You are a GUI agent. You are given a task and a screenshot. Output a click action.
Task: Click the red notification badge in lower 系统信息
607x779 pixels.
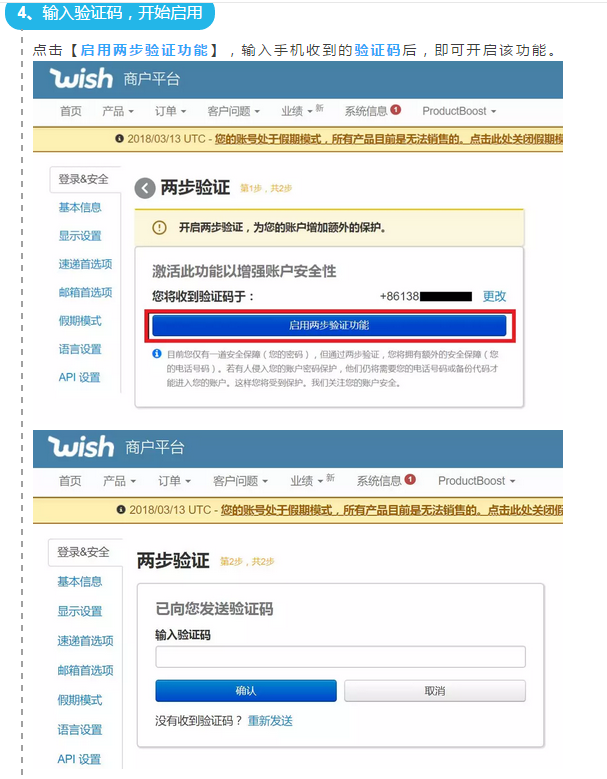410,479
